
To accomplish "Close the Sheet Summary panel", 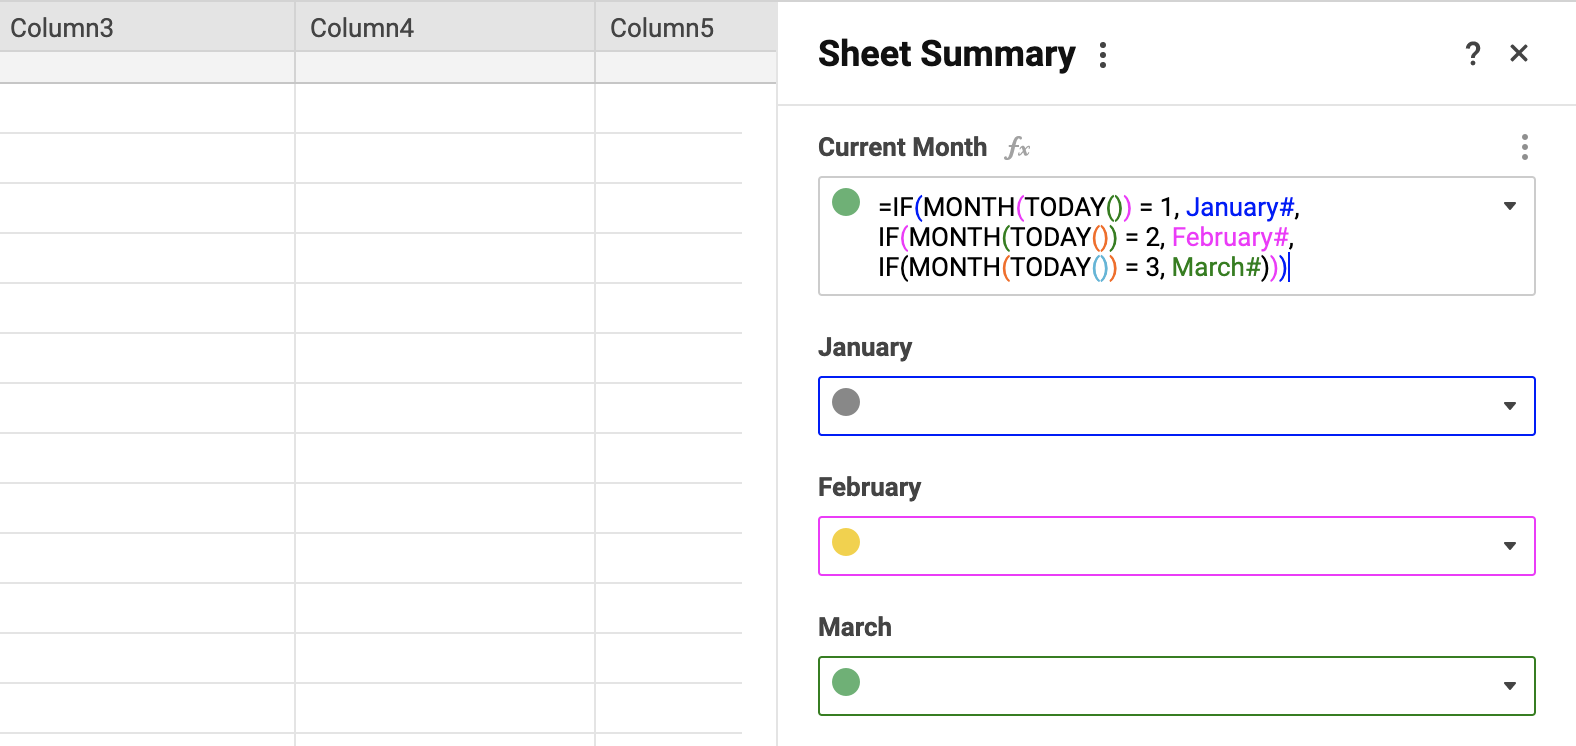I will coord(1519,54).
